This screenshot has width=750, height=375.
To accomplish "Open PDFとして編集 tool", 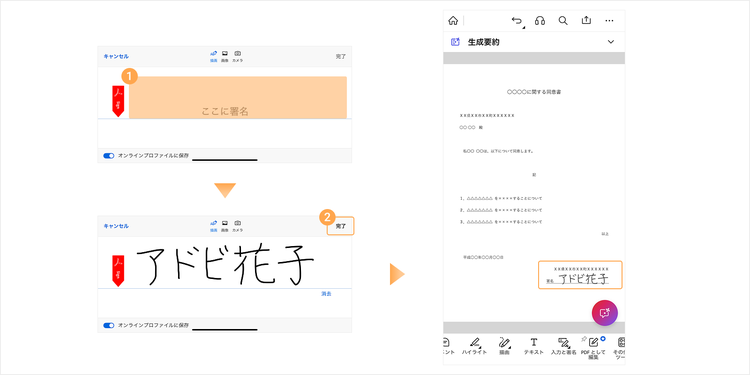I will [593, 348].
